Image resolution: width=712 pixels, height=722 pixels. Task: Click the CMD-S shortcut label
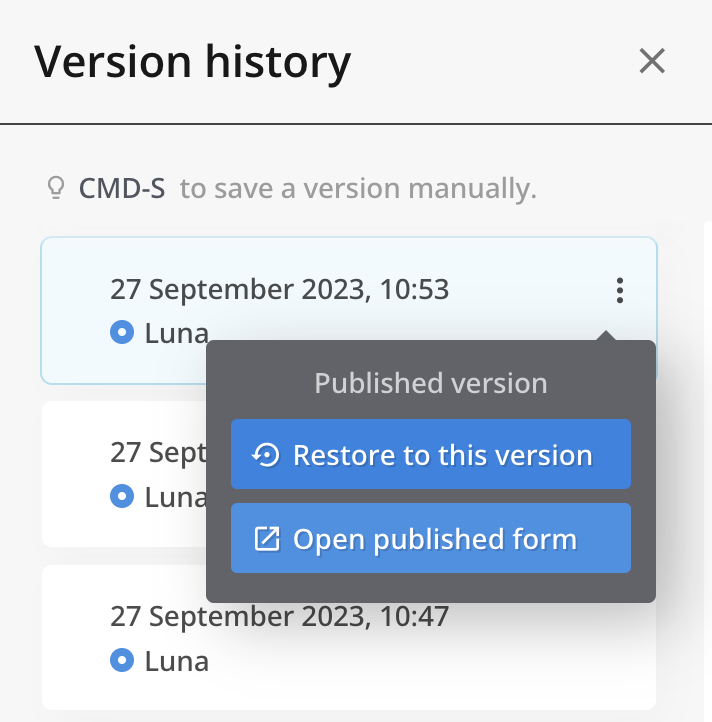(x=122, y=187)
